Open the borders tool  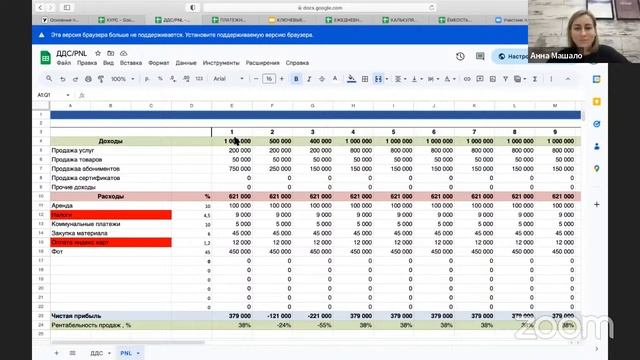pyautogui.click(x=365, y=79)
